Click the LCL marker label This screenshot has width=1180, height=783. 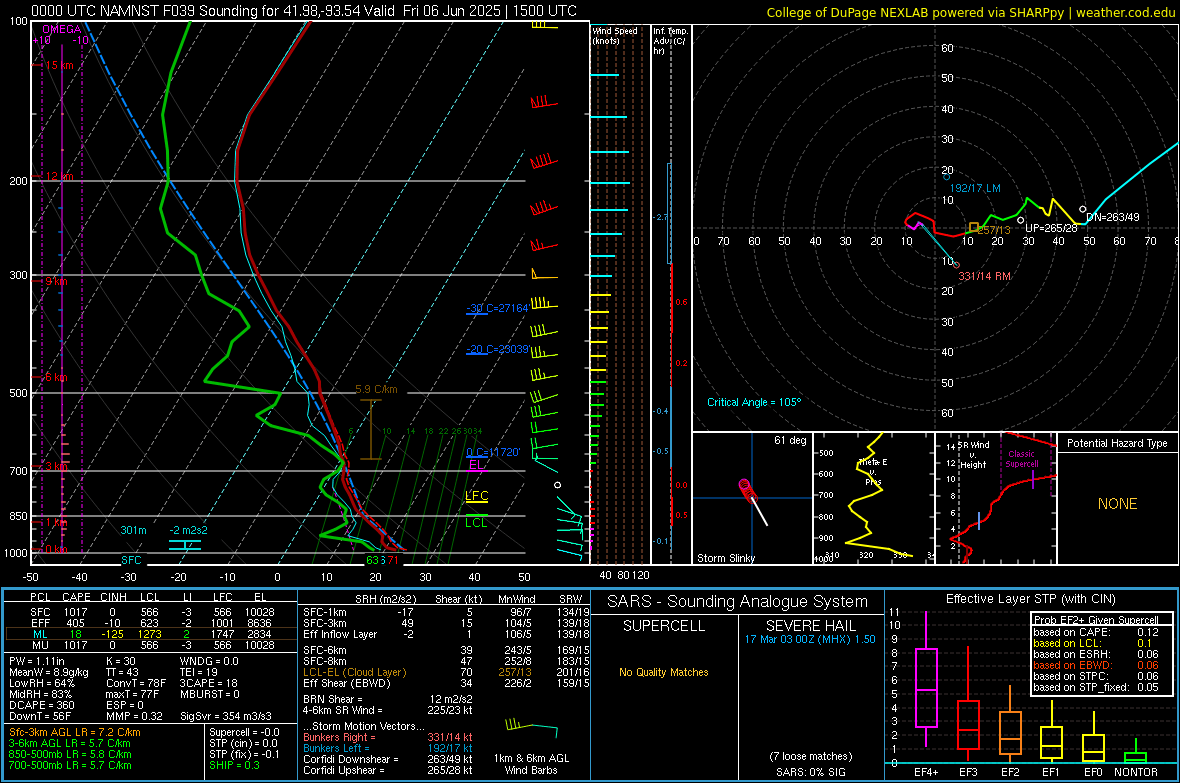coord(476,523)
